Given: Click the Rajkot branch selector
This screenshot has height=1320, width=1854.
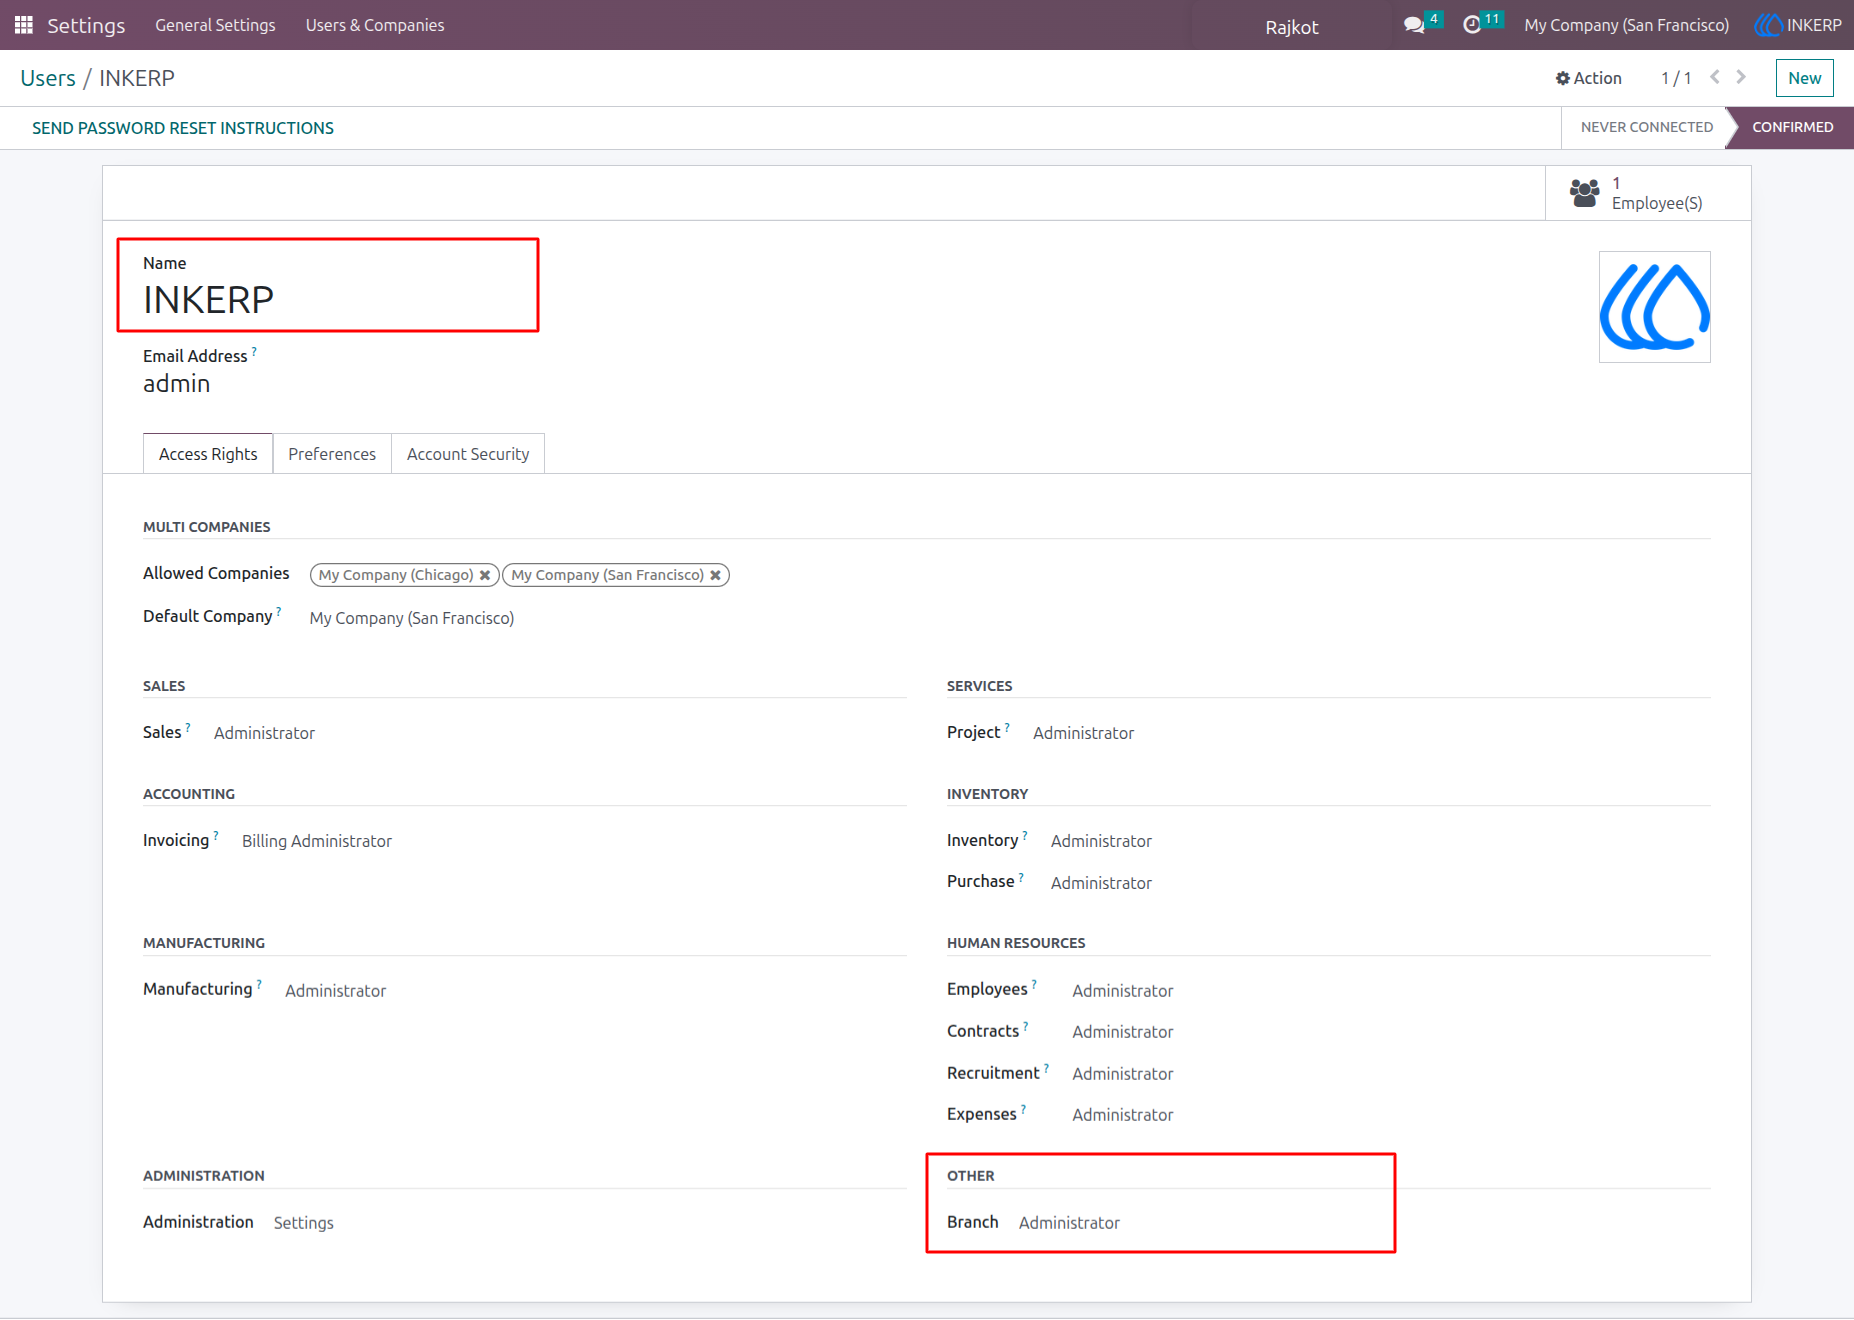Looking at the screenshot, I should click(1292, 27).
